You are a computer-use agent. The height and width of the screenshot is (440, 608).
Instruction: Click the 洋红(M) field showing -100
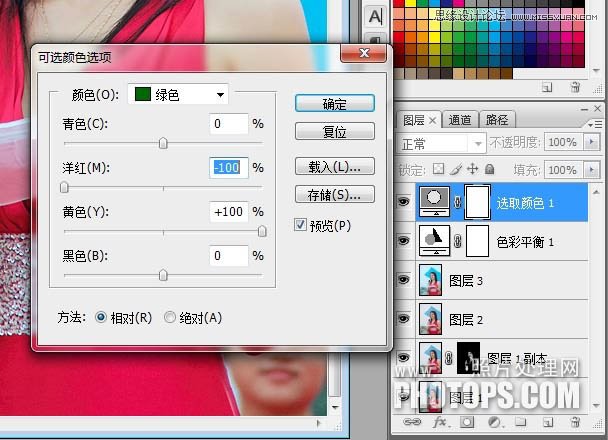229,167
